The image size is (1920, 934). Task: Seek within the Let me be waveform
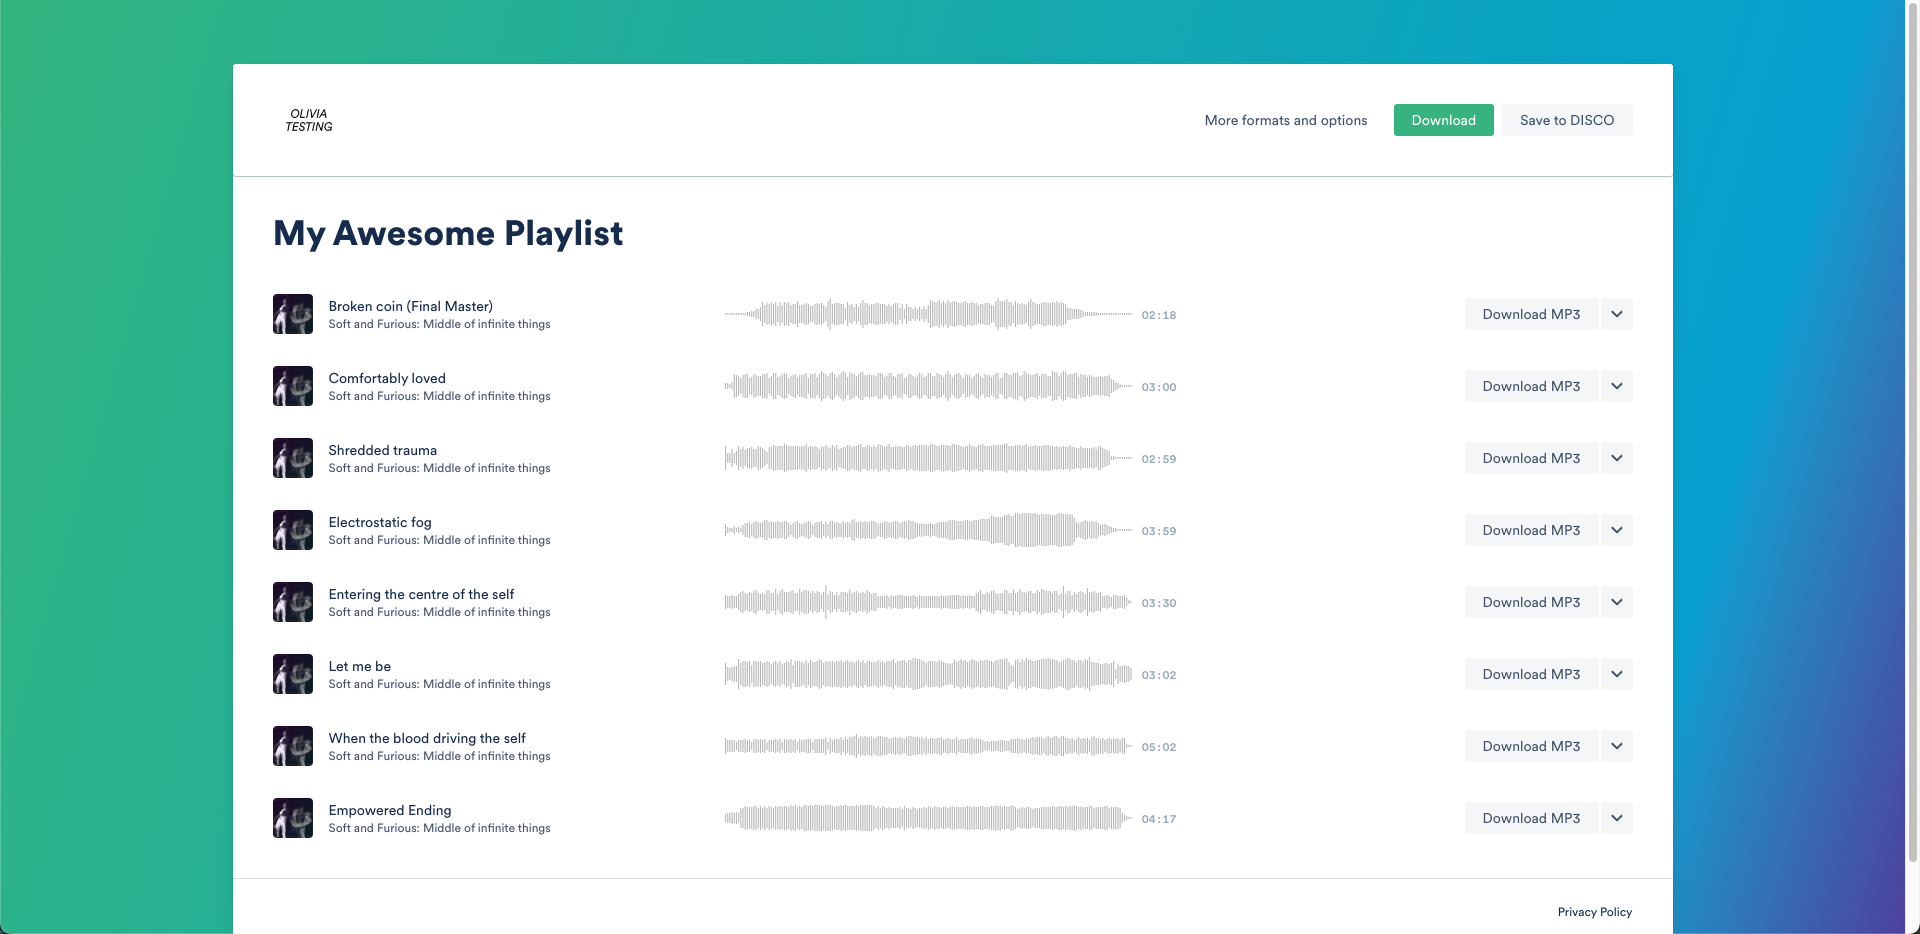tap(929, 674)
